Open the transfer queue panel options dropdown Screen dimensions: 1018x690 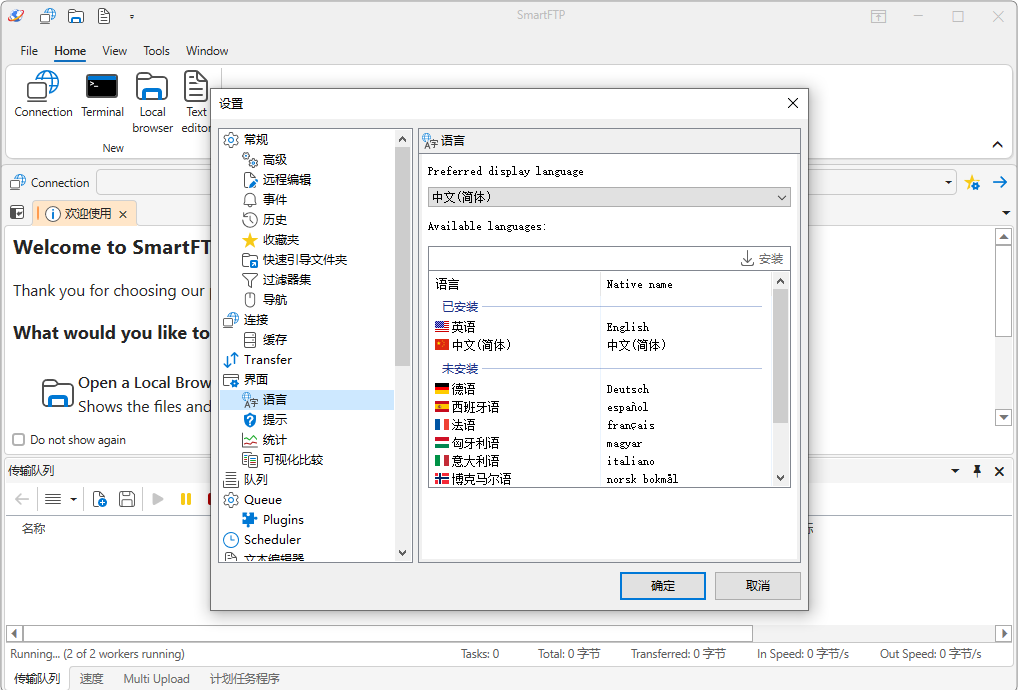(955, 471)
